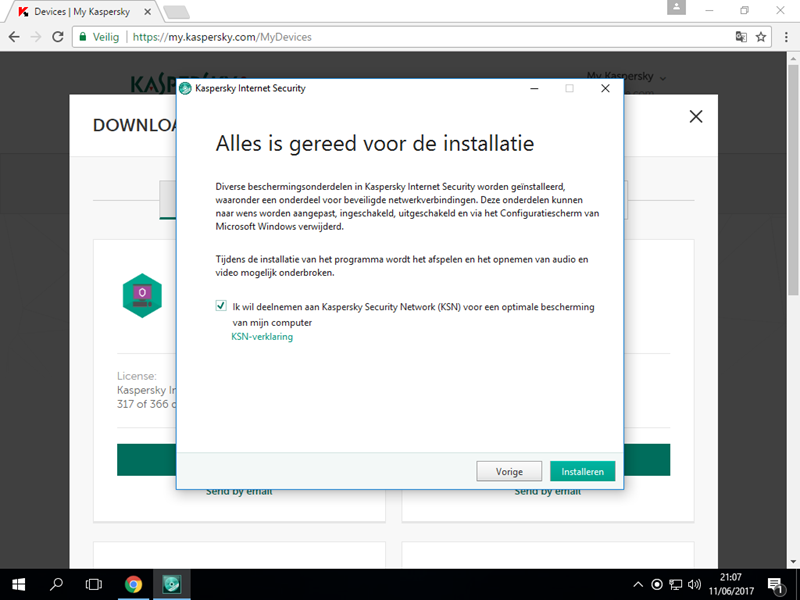Screen dimensions: 800x600
Task: Click the browser back arrow
Action: point(14,37)
